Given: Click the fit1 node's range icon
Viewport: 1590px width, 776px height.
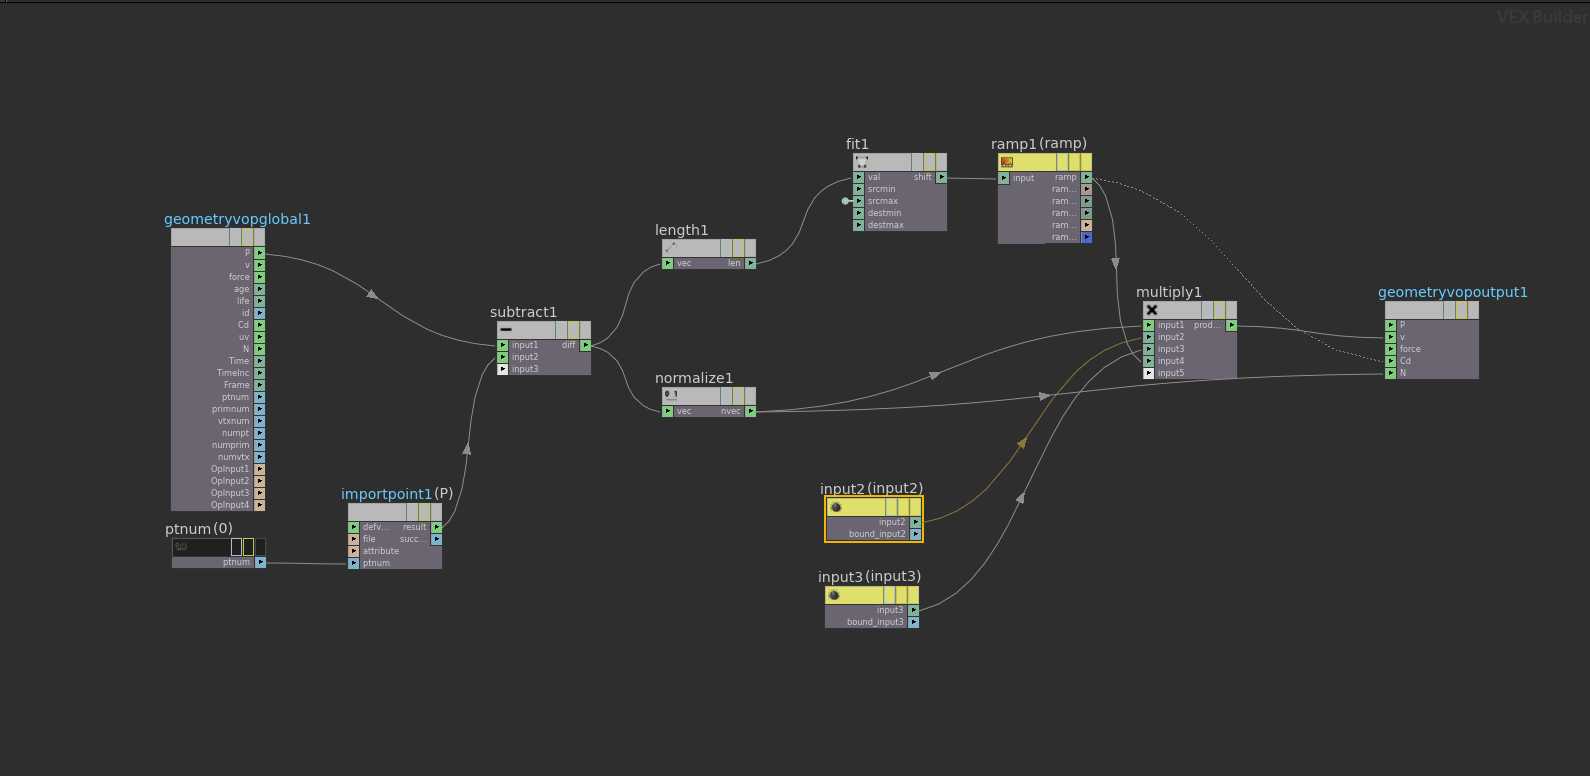Looking at the screenshot, I should tap(862, 161).
